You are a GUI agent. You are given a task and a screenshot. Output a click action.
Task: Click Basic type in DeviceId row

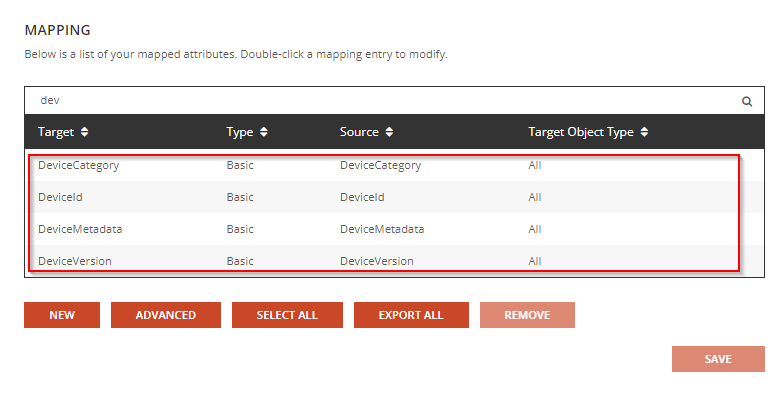[x=240, y=197]
